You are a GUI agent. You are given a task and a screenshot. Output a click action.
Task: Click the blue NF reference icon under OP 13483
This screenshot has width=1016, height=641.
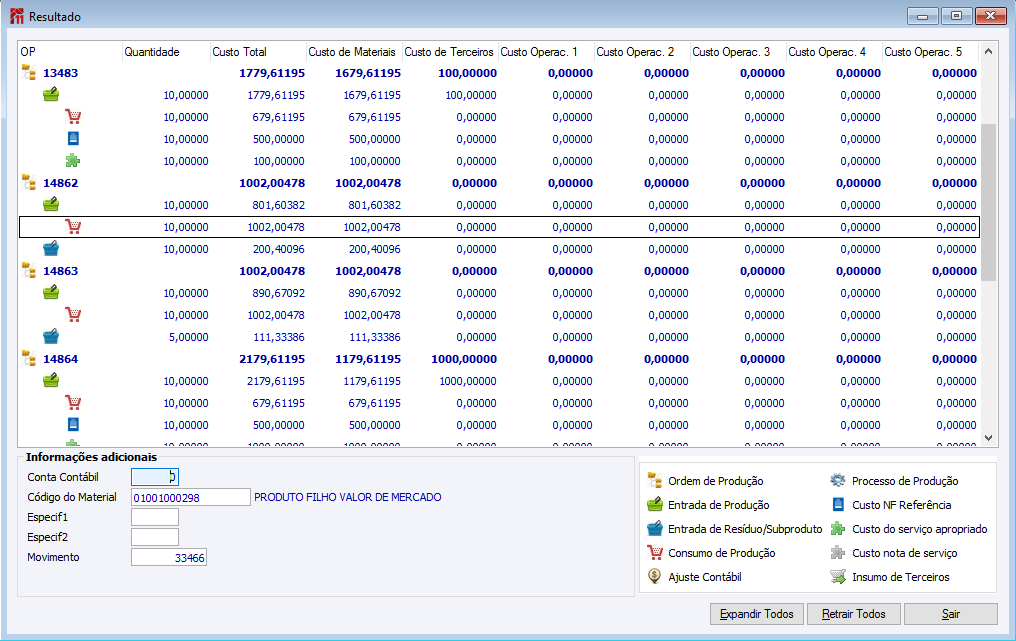click(x=73, y=139)
